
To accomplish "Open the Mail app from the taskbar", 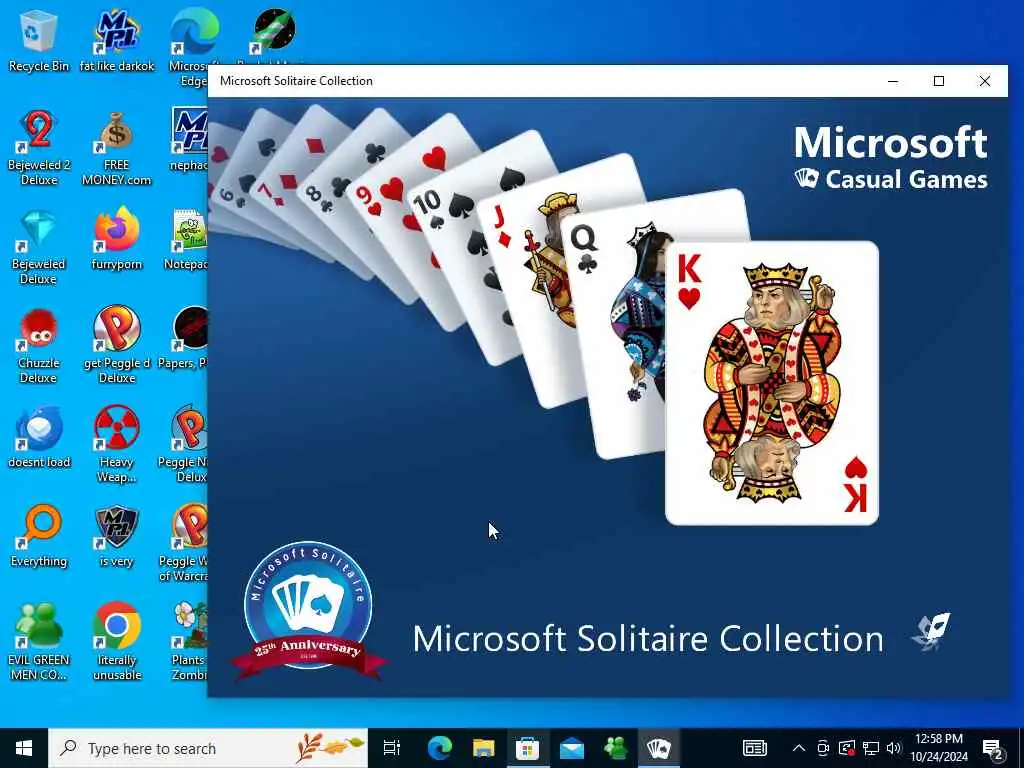I will [571, 748].
